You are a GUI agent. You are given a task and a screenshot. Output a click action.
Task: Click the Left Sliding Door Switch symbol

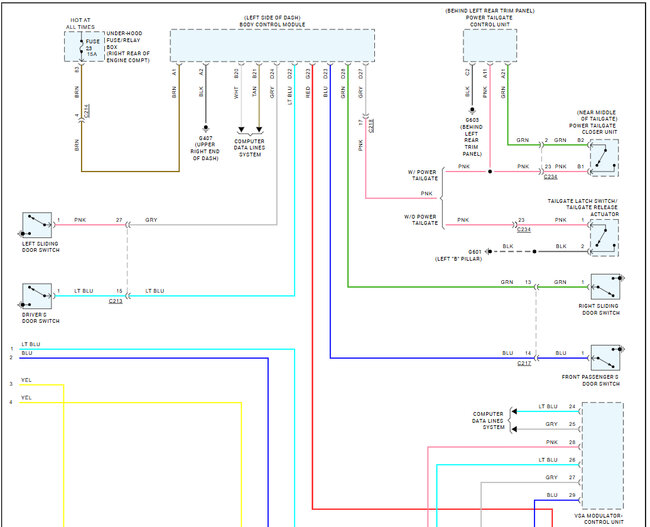pyautogui.click(x=37, y=225)
